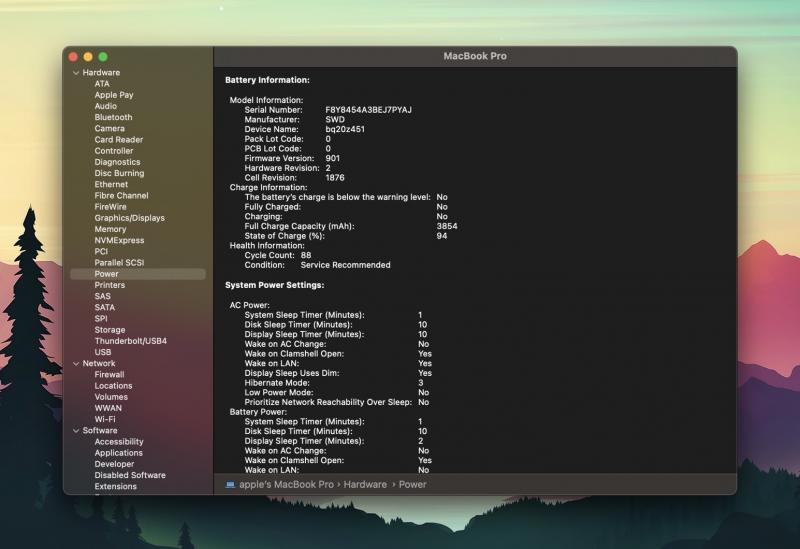This screenshot has width=800, height=549.
Task: Click the Firmware Version value 901
Action: [333, 159]
